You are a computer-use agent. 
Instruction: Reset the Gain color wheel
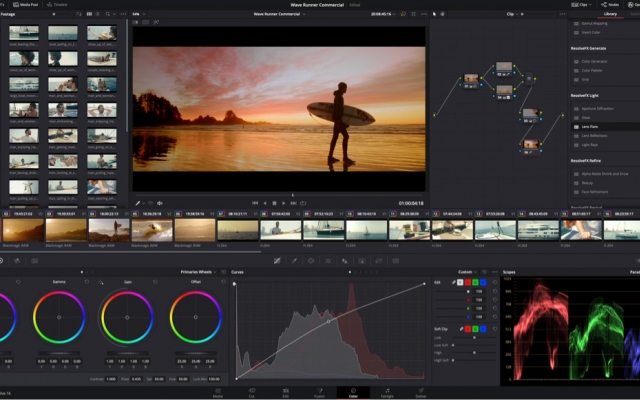click(155, 282)
